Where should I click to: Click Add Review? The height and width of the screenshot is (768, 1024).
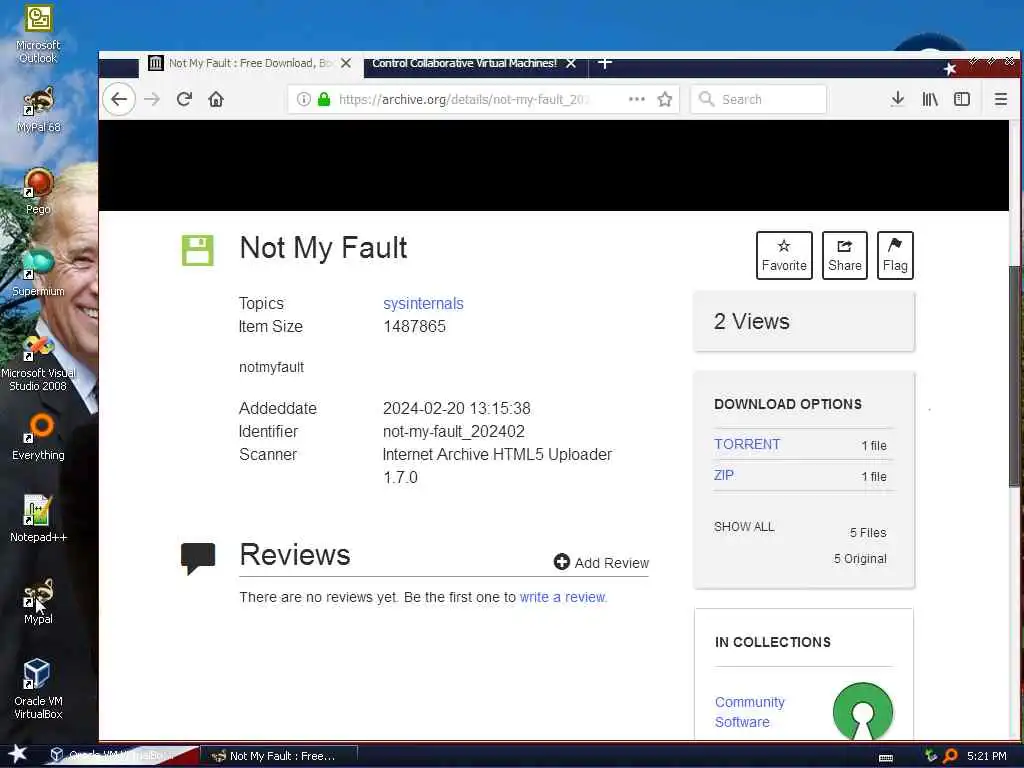pos(601,562)
